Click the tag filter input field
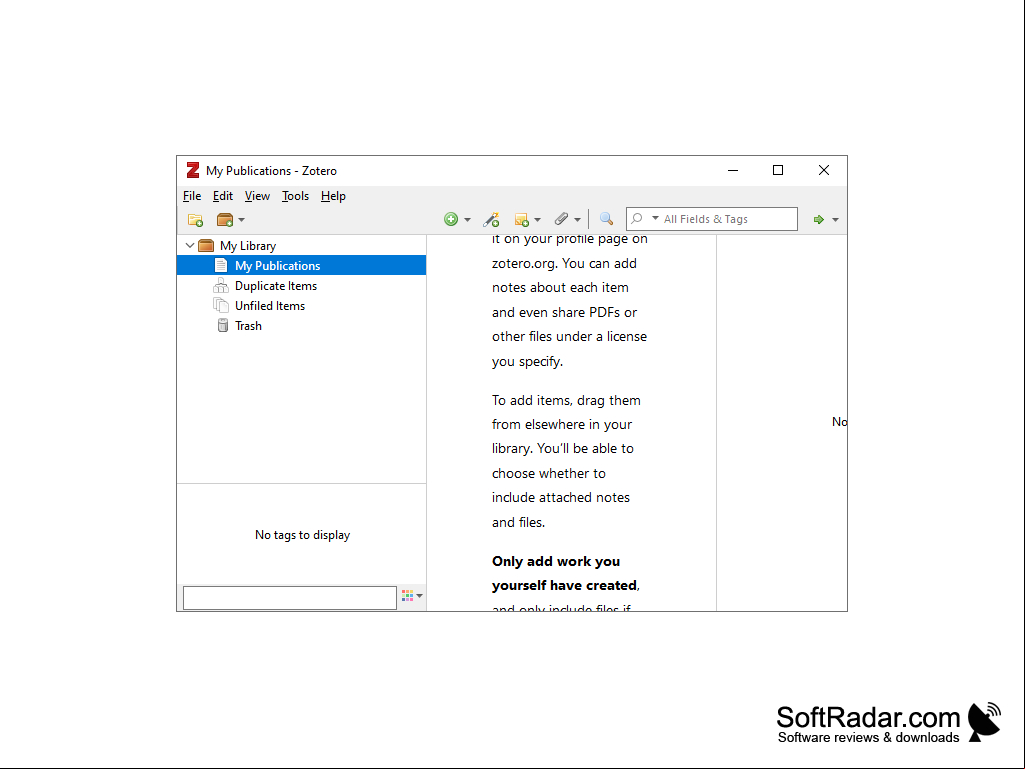The height and width of the screenshot is (769, 1025). (x=290, y=598)
